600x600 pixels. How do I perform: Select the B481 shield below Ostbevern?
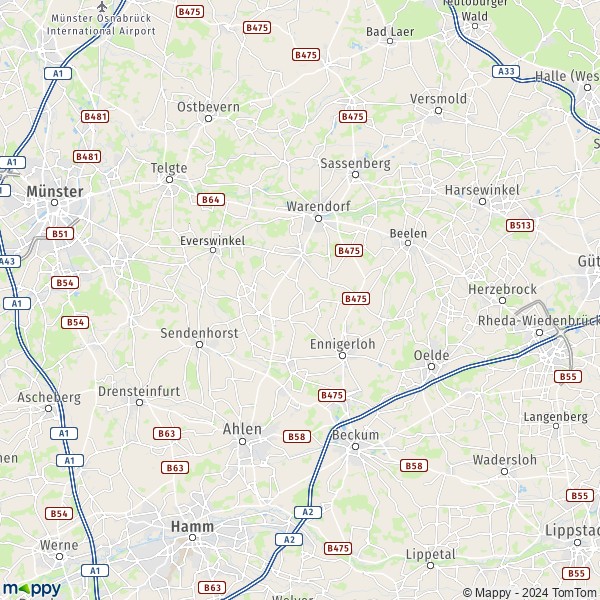click(x=87, y=157)
